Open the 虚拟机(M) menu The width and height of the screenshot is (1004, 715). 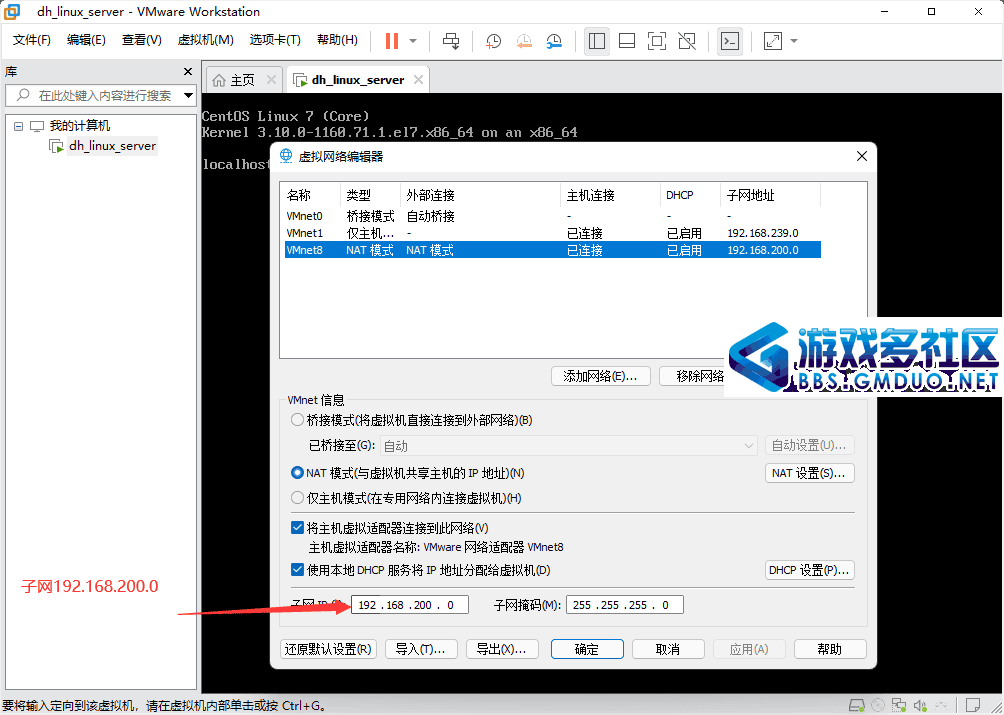point(206,40)
